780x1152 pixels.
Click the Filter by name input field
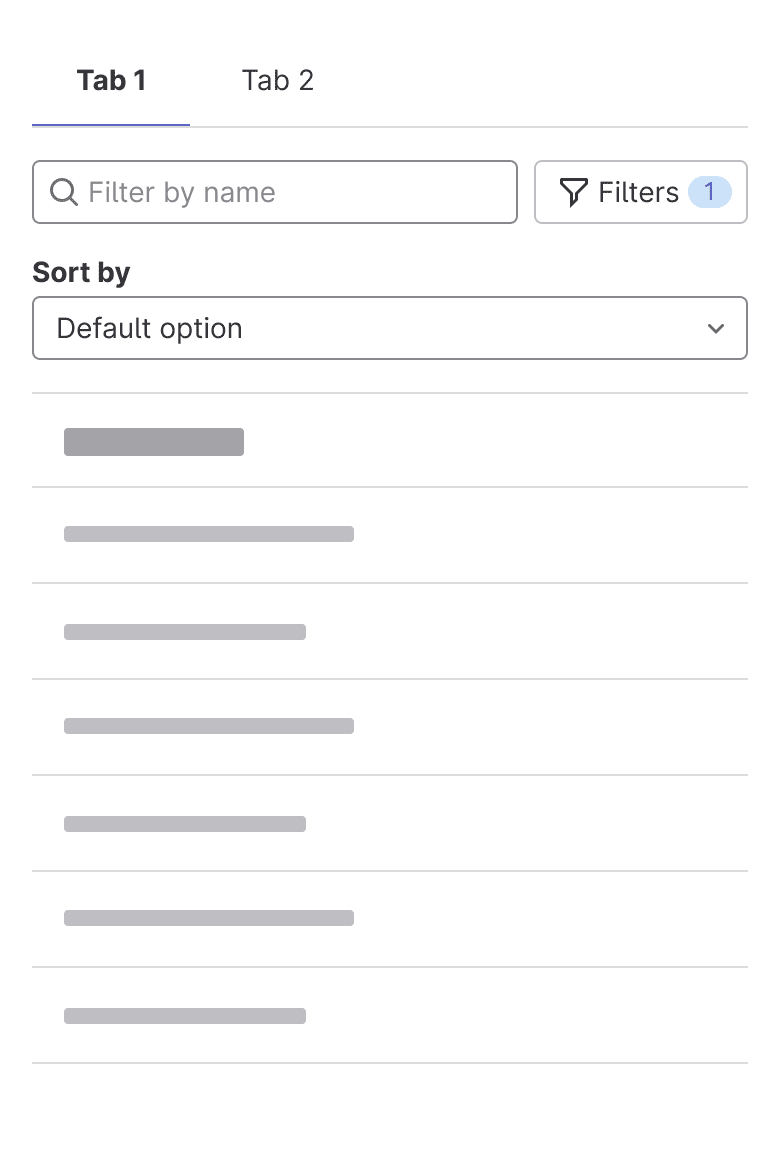click(x=274, y=192)
